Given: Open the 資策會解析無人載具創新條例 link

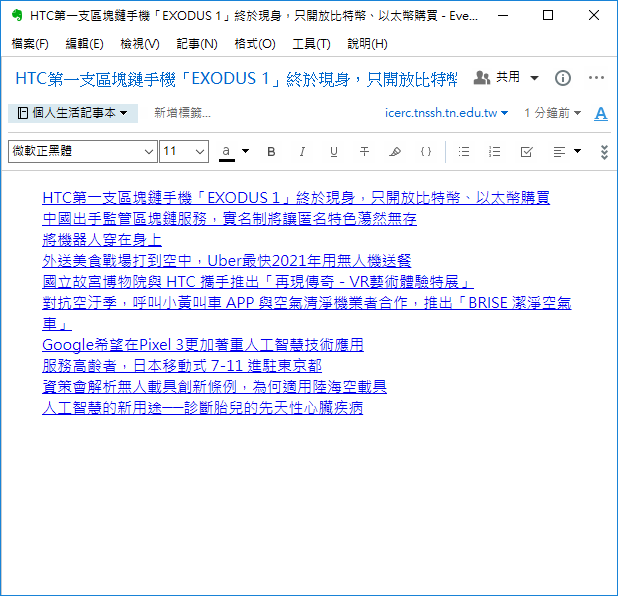Looking at the screenshot, I should [x=214, y=387].
